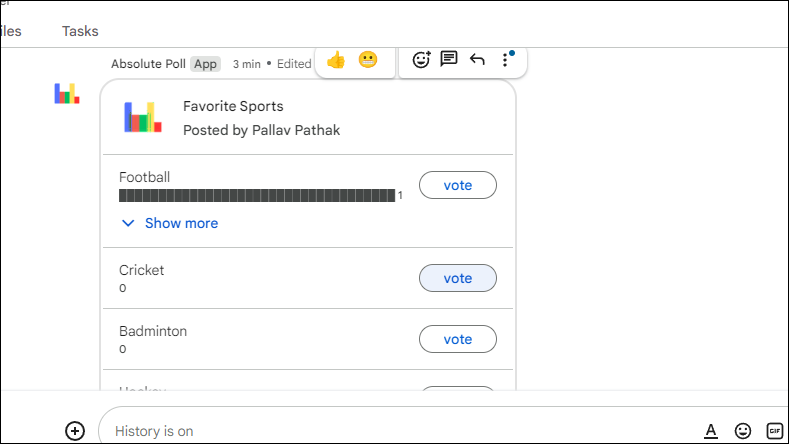Vote for Football in the poll
Viewport: 789px width, 444px height.
tap(457, 185)
